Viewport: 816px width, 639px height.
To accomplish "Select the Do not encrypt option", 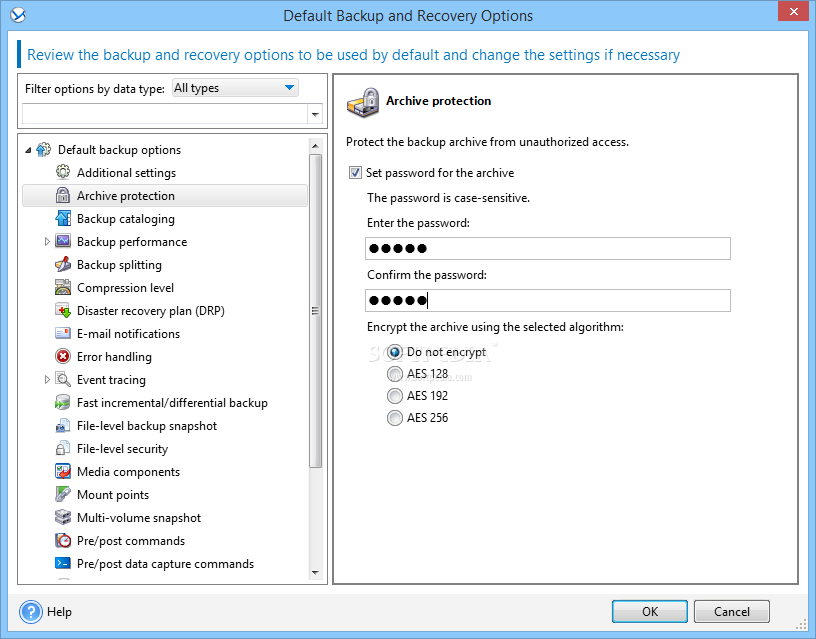I will click(394, 352).
